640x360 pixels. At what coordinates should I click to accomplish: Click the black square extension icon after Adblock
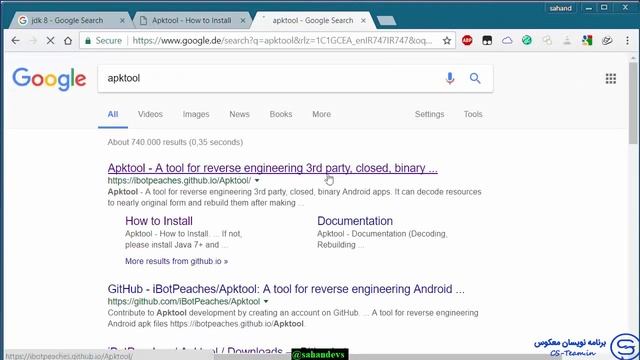tap(487, 40)
